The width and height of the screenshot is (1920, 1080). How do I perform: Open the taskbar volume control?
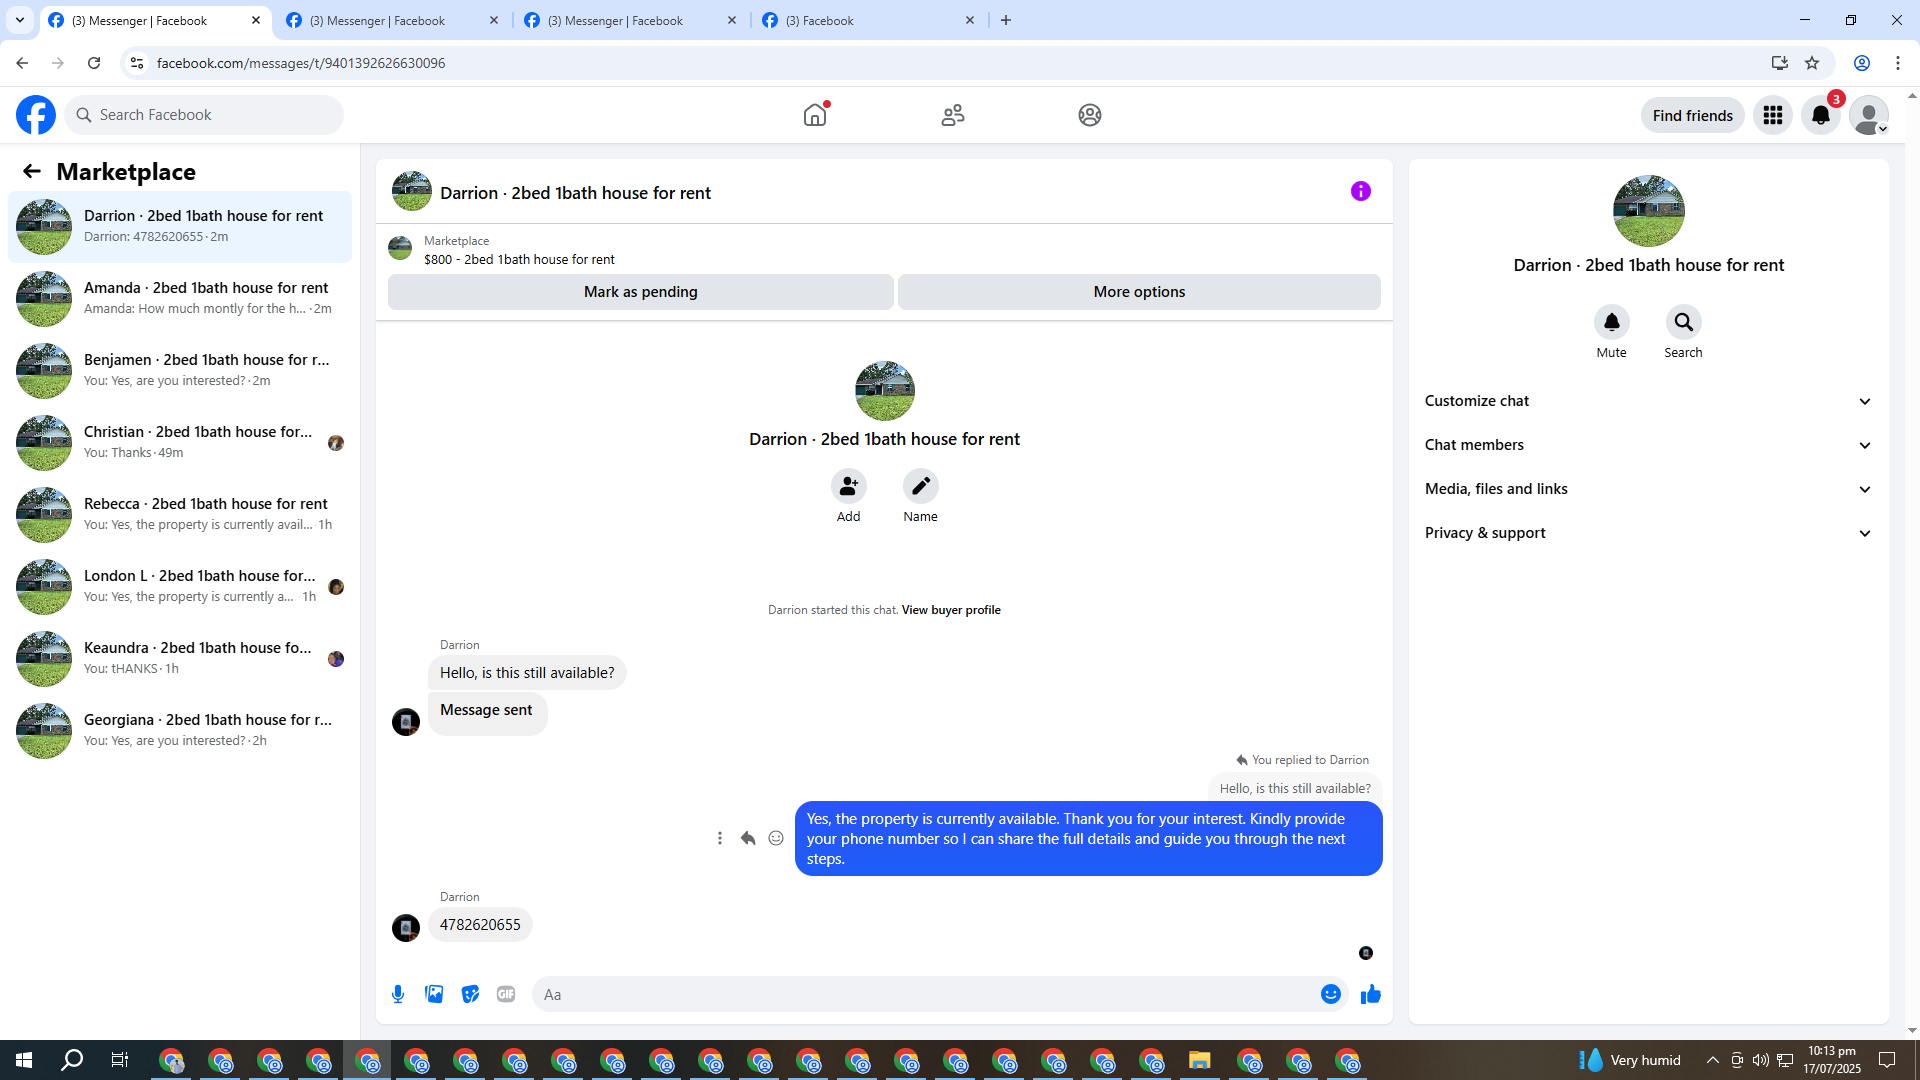(x=1761, y=1060)
